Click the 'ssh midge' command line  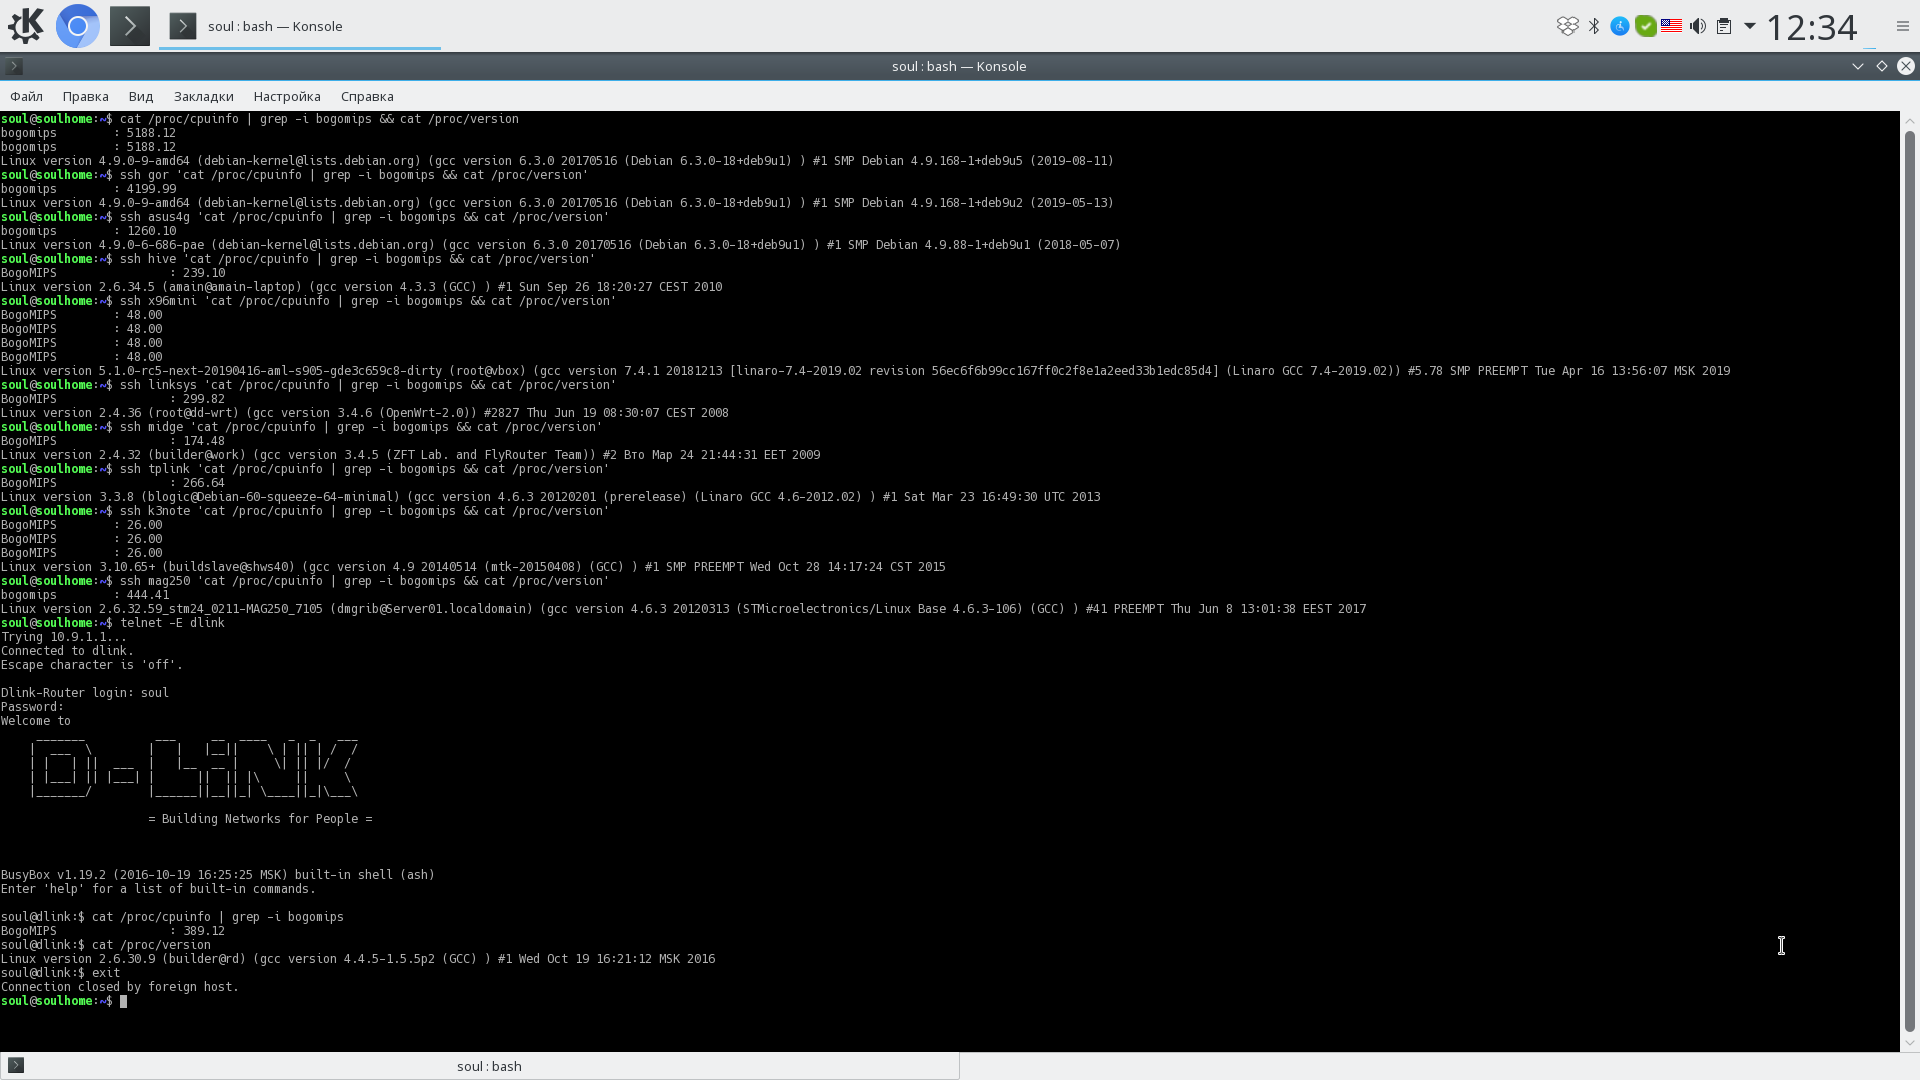302,427
